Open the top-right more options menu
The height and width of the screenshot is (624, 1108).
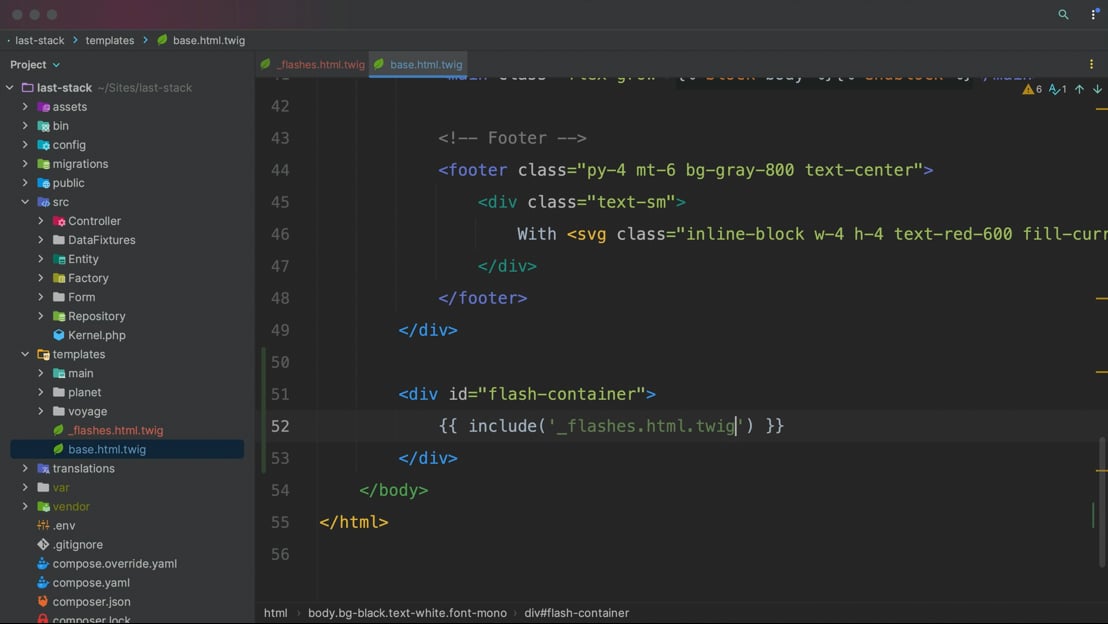tap(1093, 15)
